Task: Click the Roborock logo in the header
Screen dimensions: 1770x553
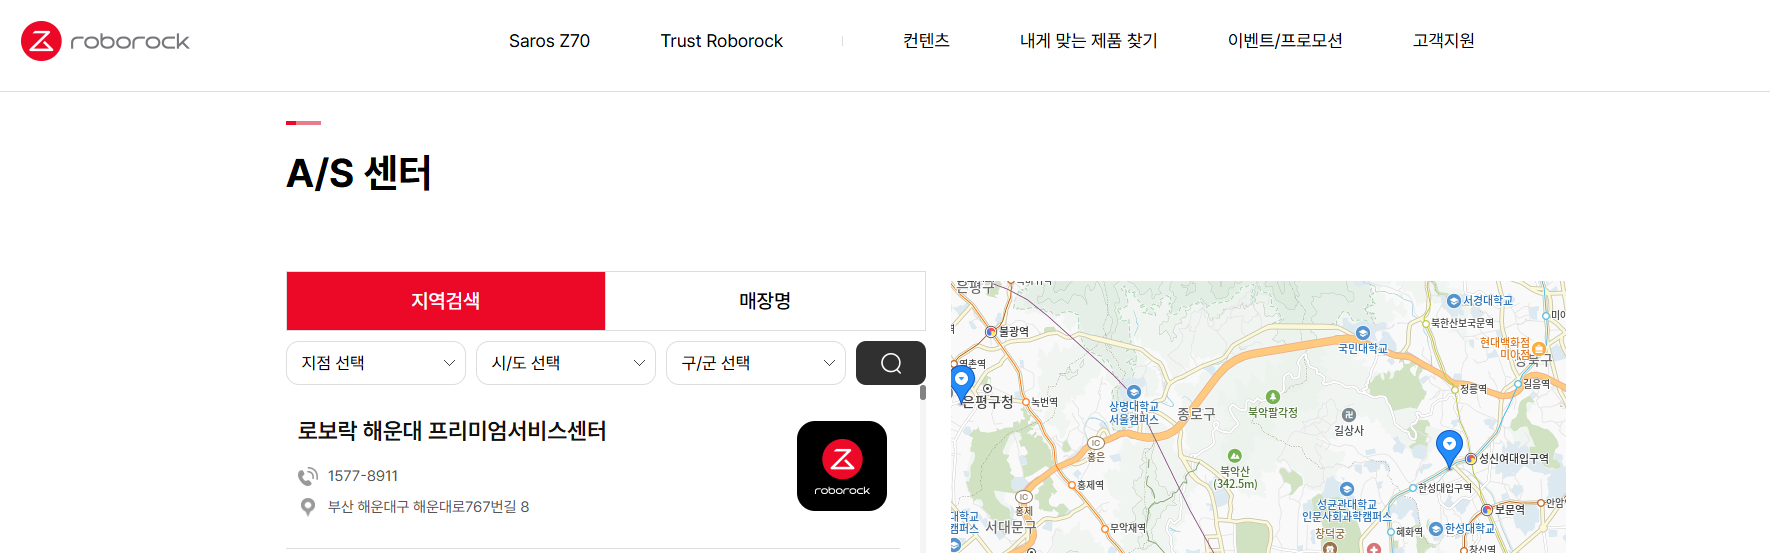Action: click(x=105, y=41)
